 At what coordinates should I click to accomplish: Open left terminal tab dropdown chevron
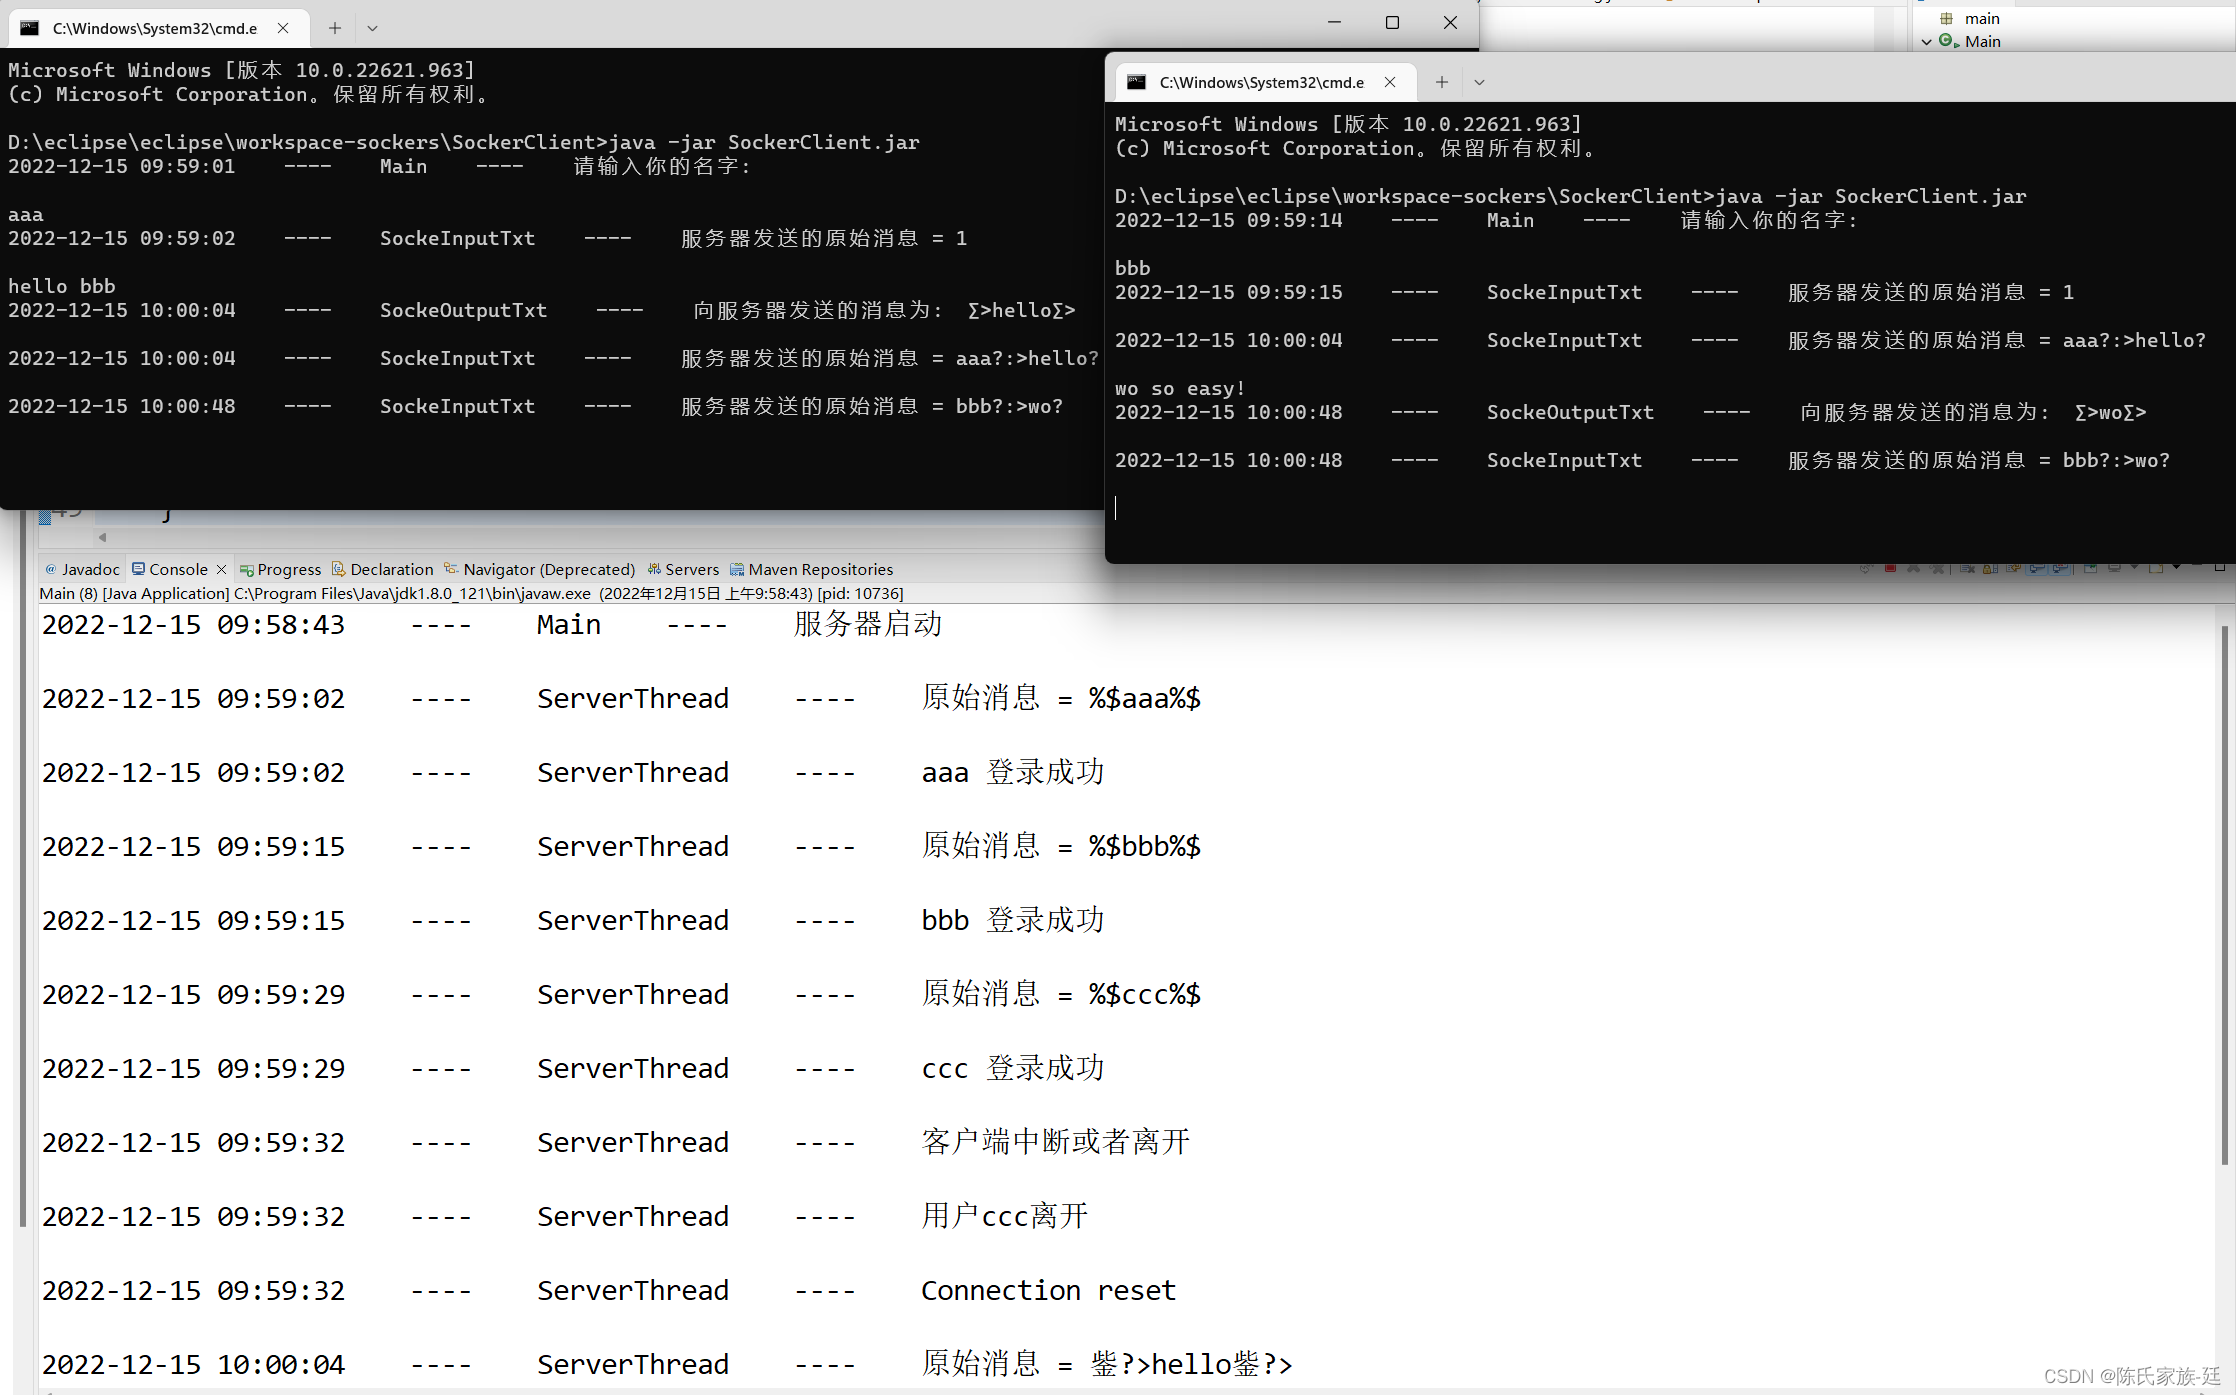pyautogui.click(x=372, y=28)
